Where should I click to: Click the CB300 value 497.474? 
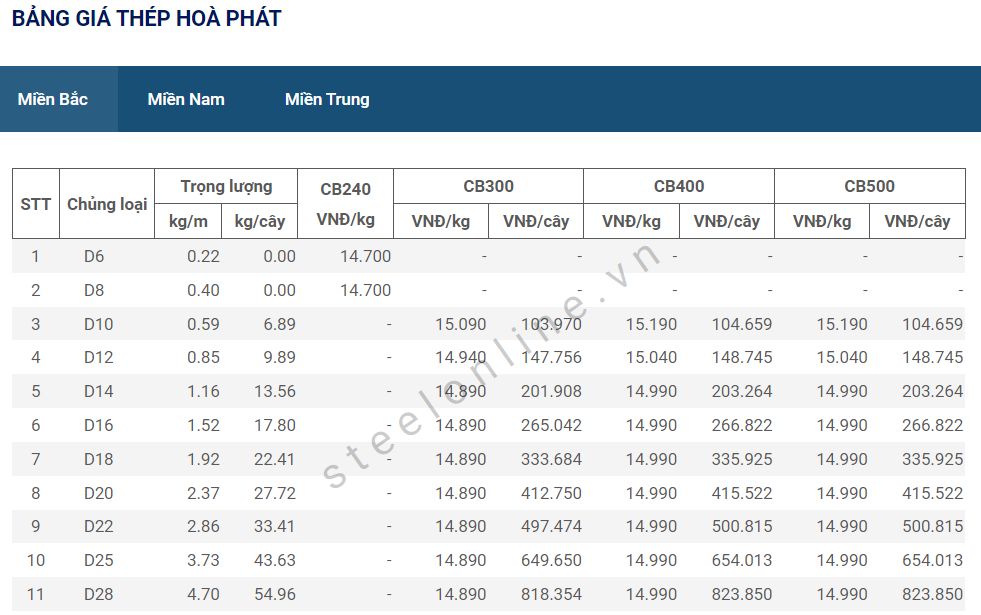coord(551,526)
